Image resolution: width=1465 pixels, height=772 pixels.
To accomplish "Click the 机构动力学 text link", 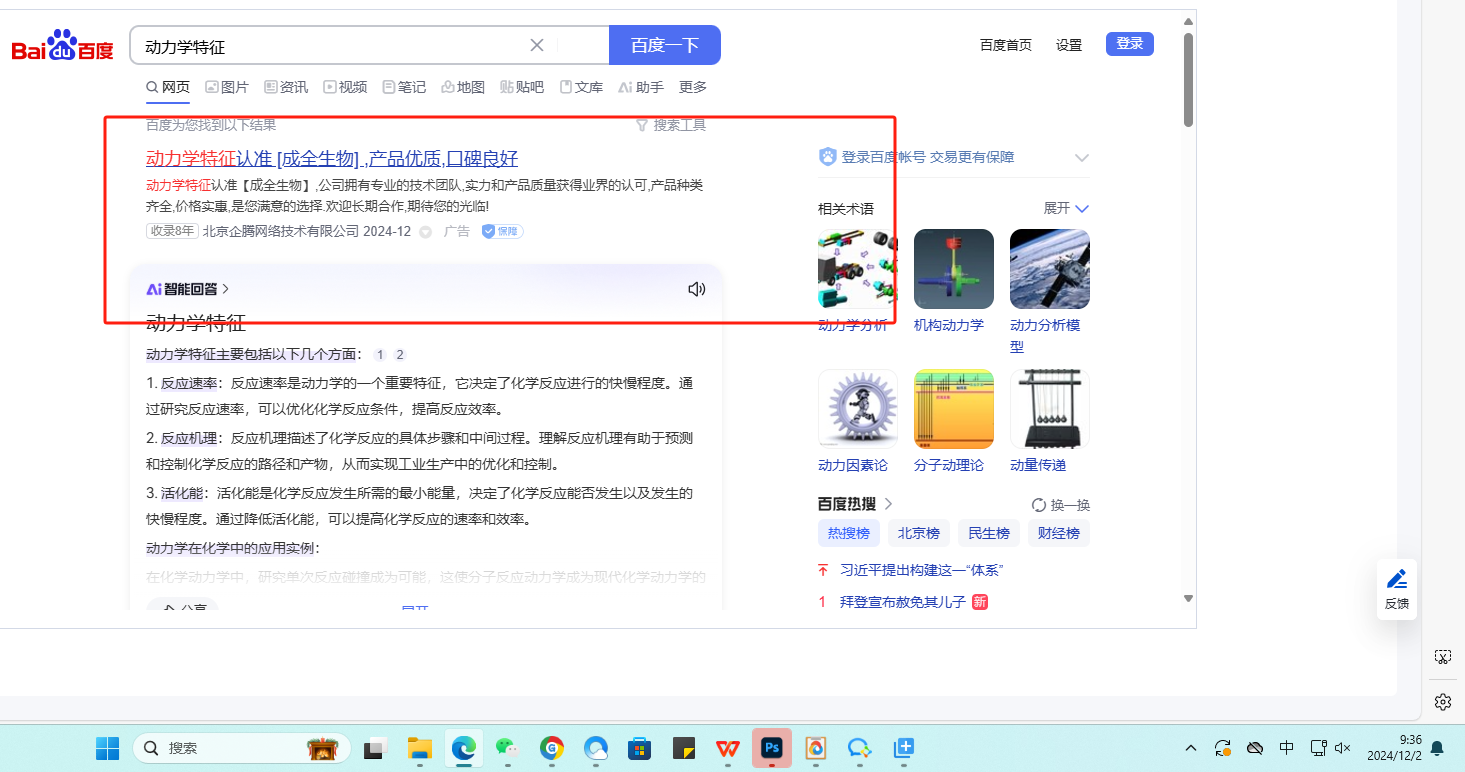I will pyautogui.click(x=949, y=325).
